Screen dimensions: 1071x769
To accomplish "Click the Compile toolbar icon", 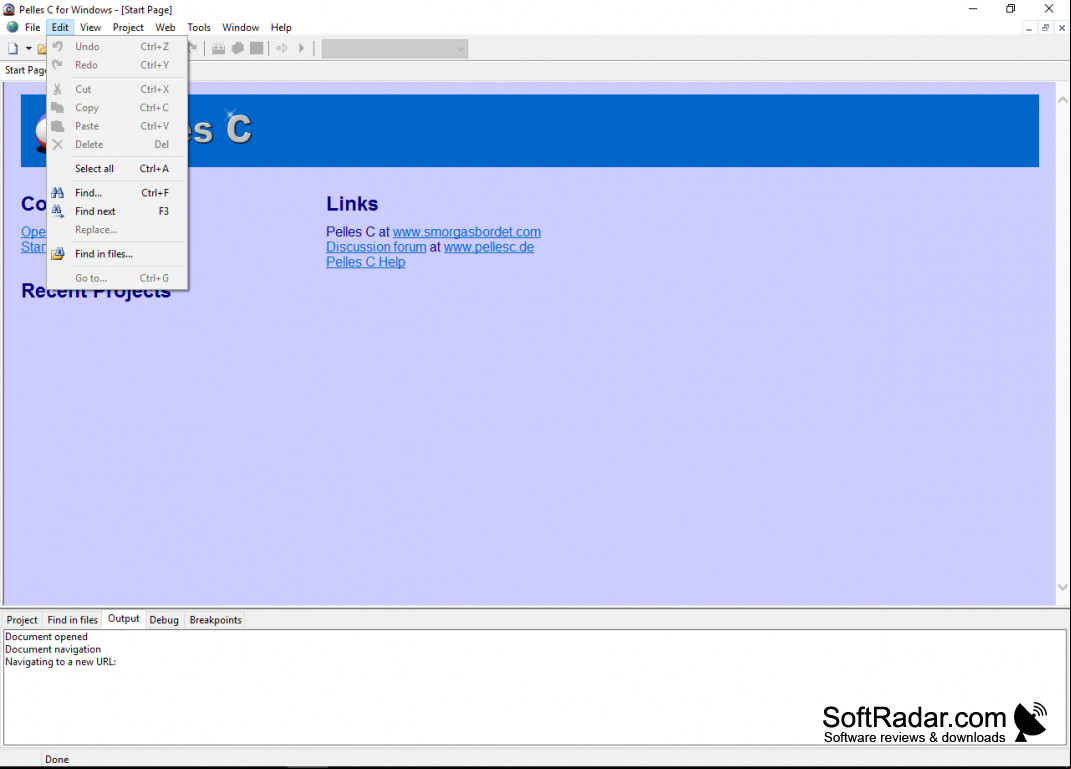I will 219,48.
